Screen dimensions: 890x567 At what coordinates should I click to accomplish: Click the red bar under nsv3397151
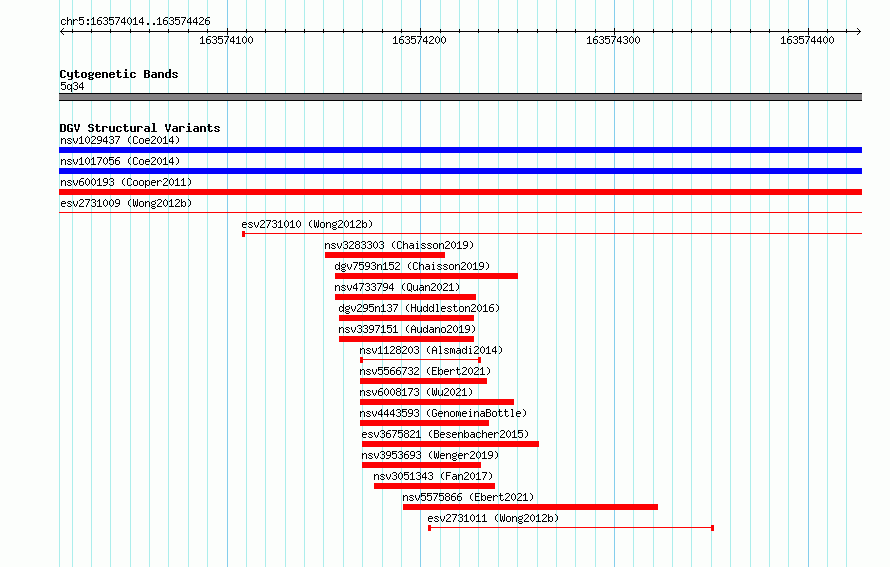coord(406,339)
